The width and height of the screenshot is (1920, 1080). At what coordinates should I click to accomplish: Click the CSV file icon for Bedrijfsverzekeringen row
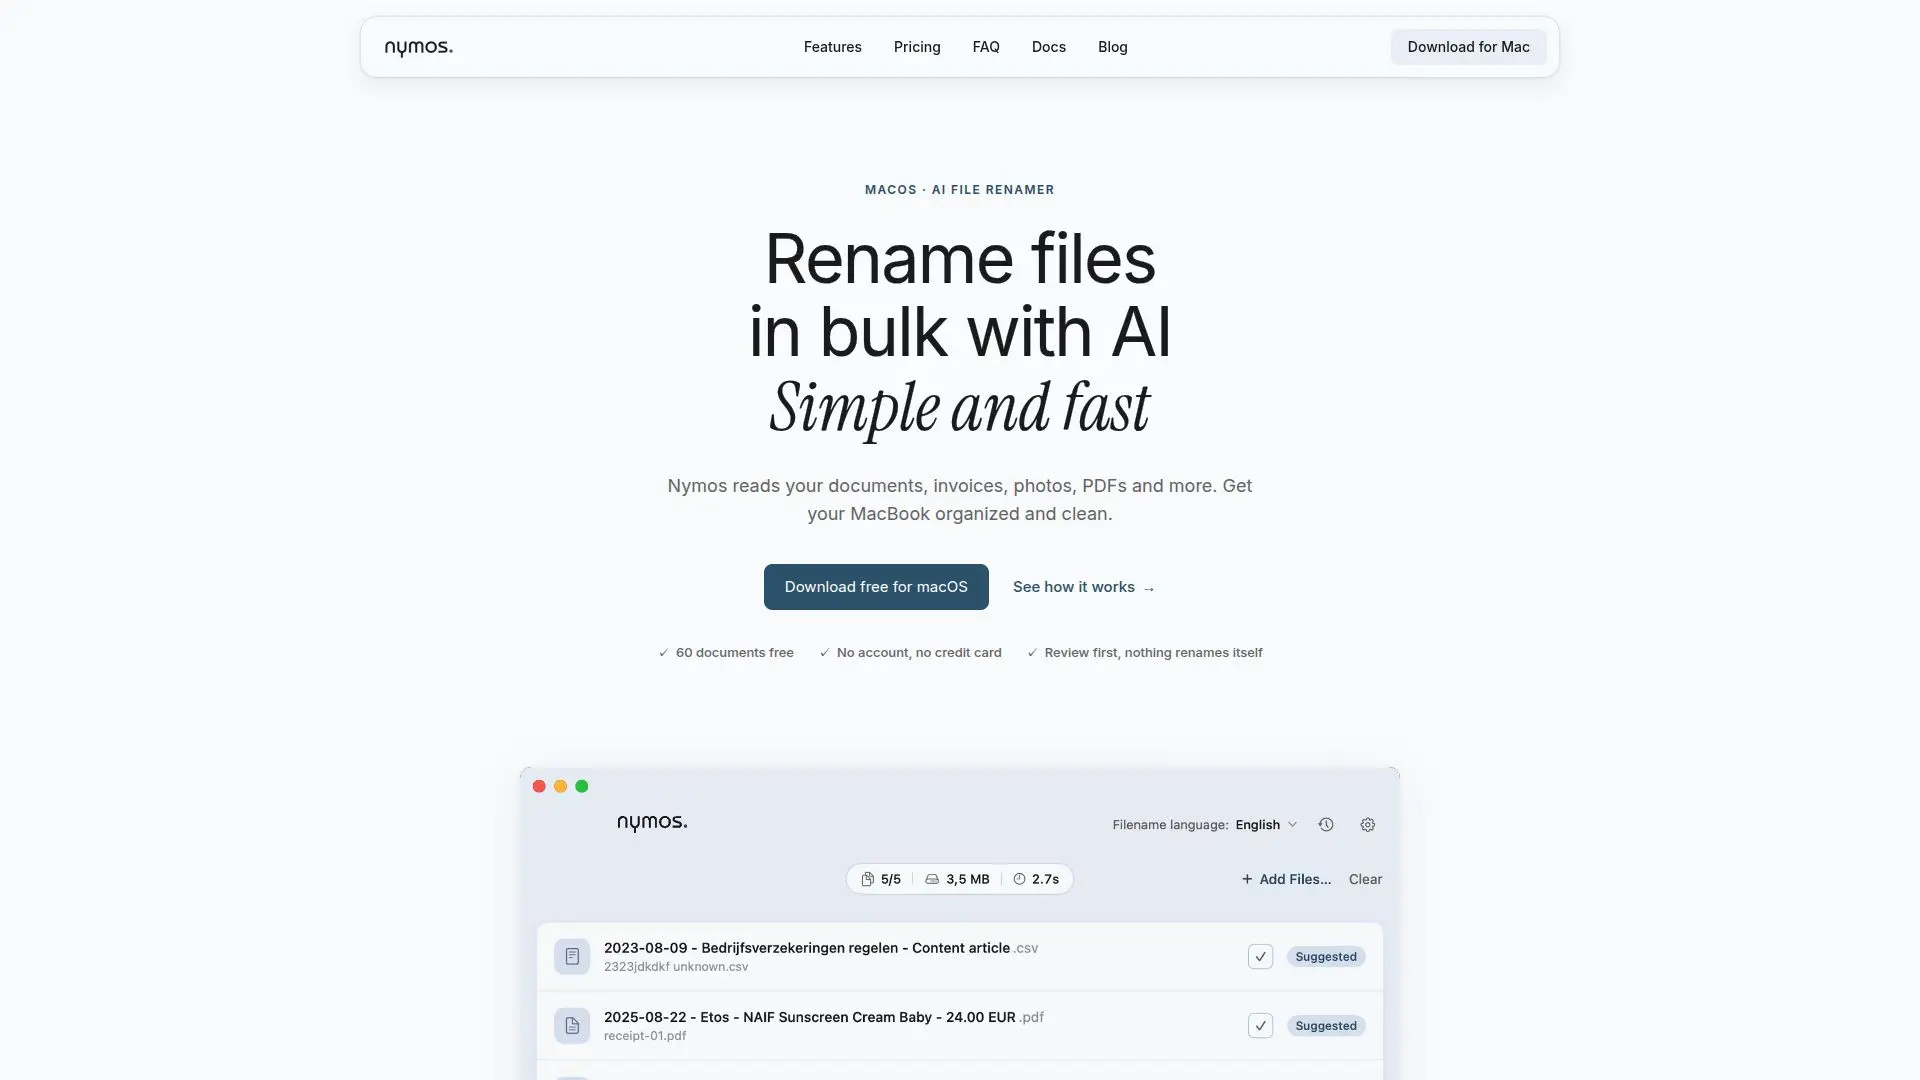[x=572, y=957]
